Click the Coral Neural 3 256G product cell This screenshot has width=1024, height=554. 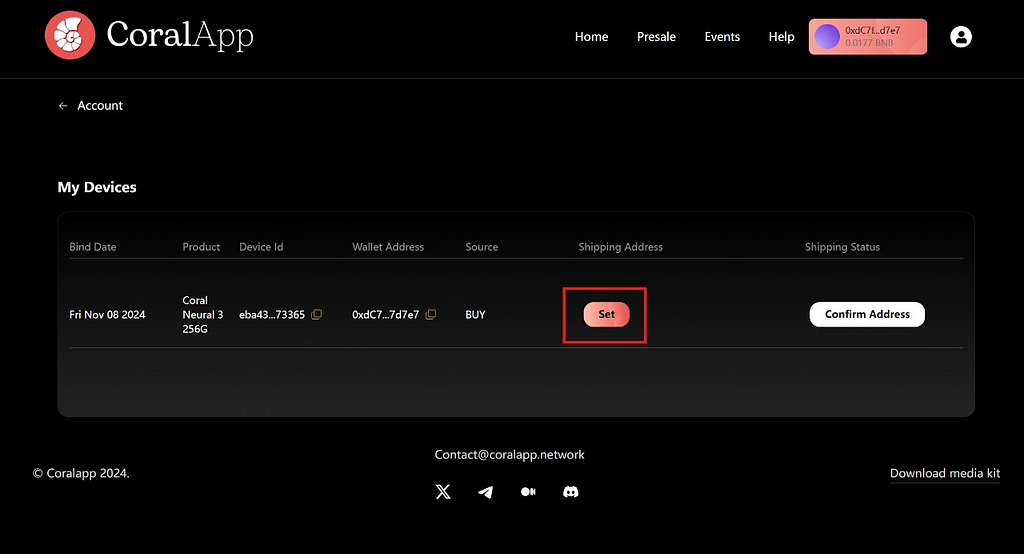(202, 314)
